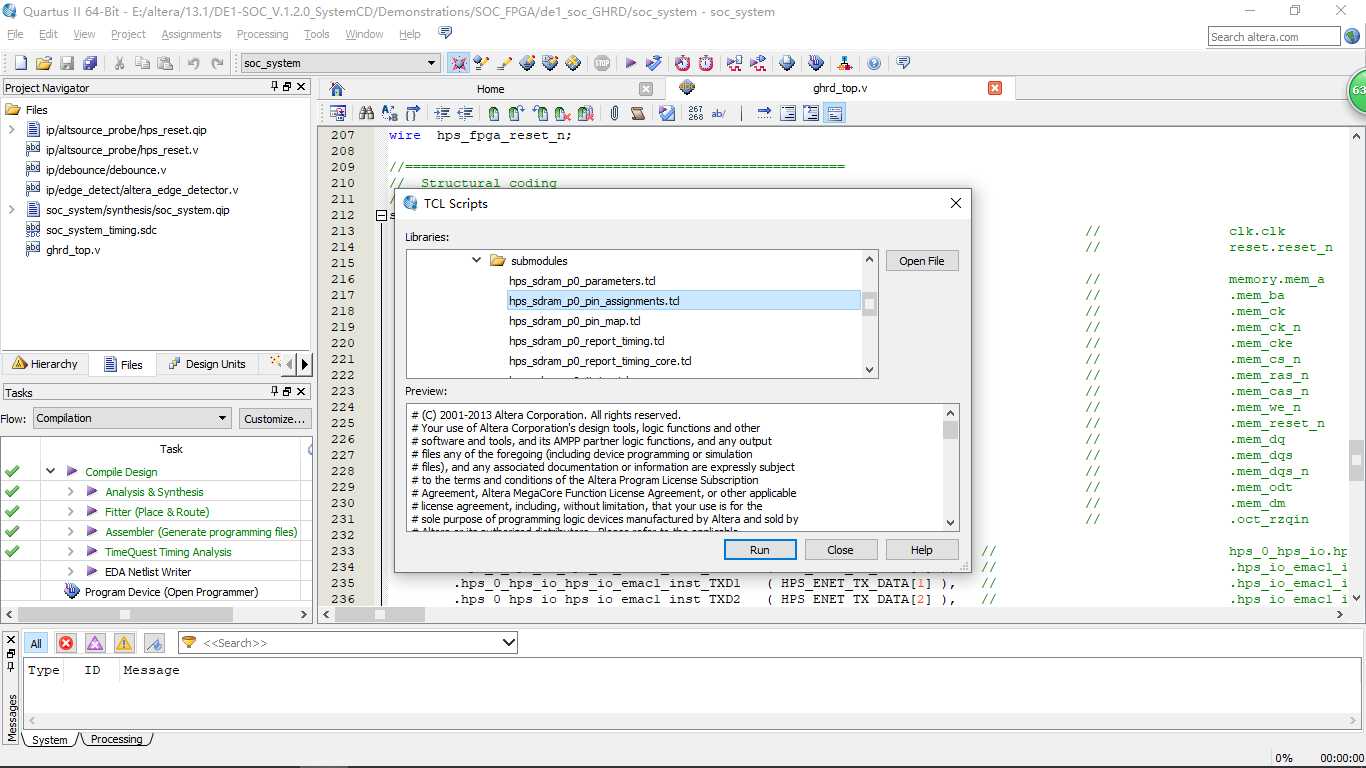Close the Home tab

coord(646,88)
